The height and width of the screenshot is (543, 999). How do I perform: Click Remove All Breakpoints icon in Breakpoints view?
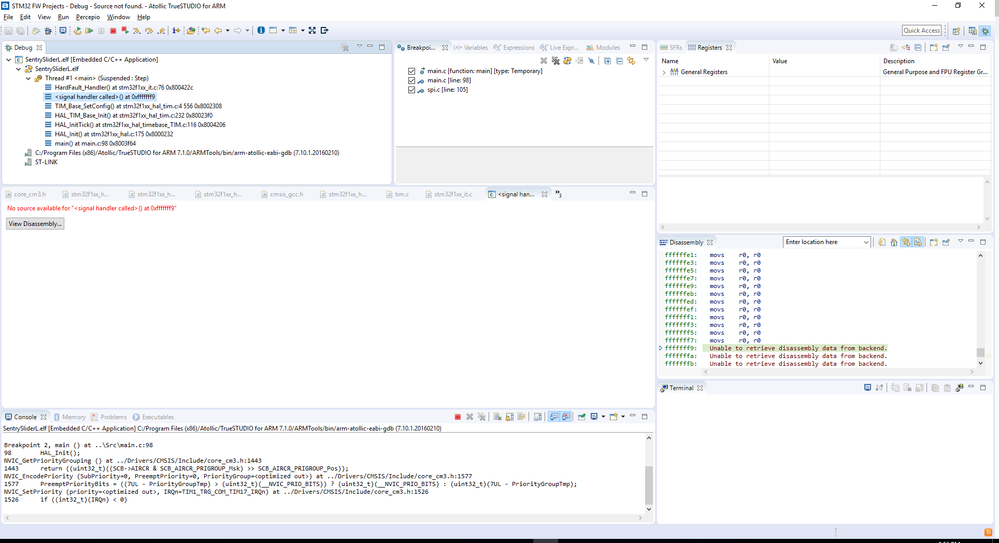tap(556, 61)
